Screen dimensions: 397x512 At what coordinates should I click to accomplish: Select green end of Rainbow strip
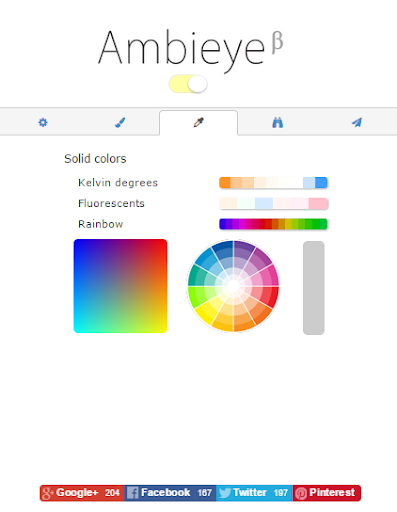click(x=323, y=224)
